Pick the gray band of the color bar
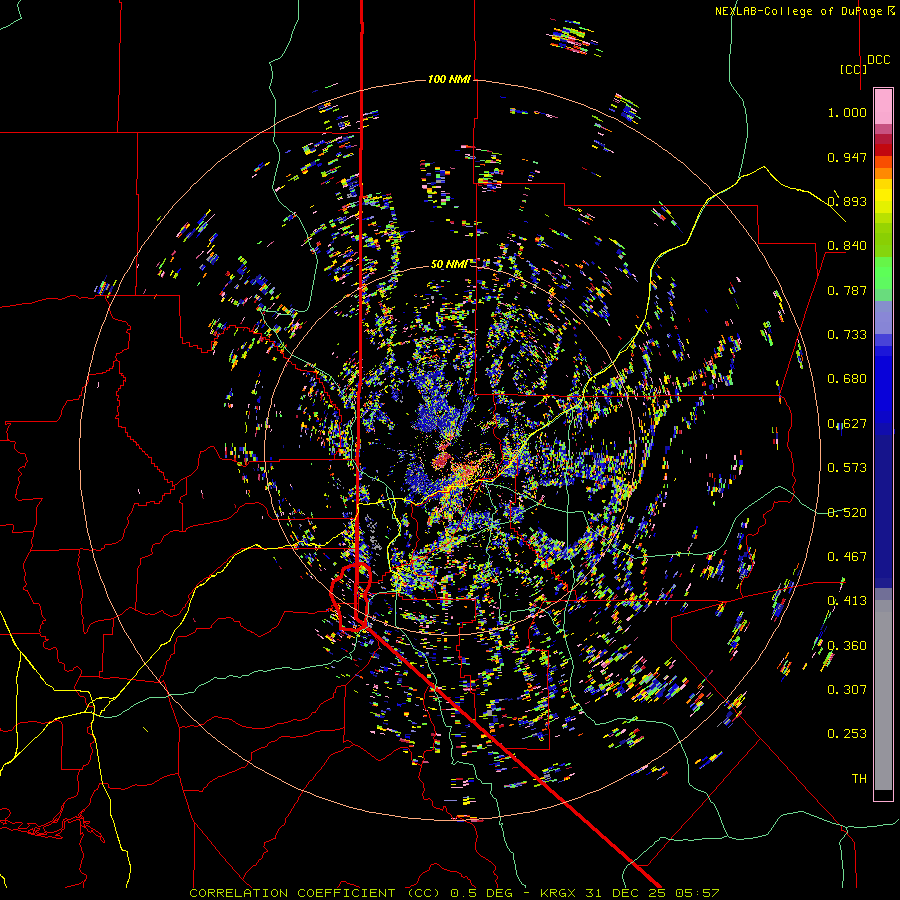Image resolution: width=900 pixels, height=900 pixels. tap(883, 695)
